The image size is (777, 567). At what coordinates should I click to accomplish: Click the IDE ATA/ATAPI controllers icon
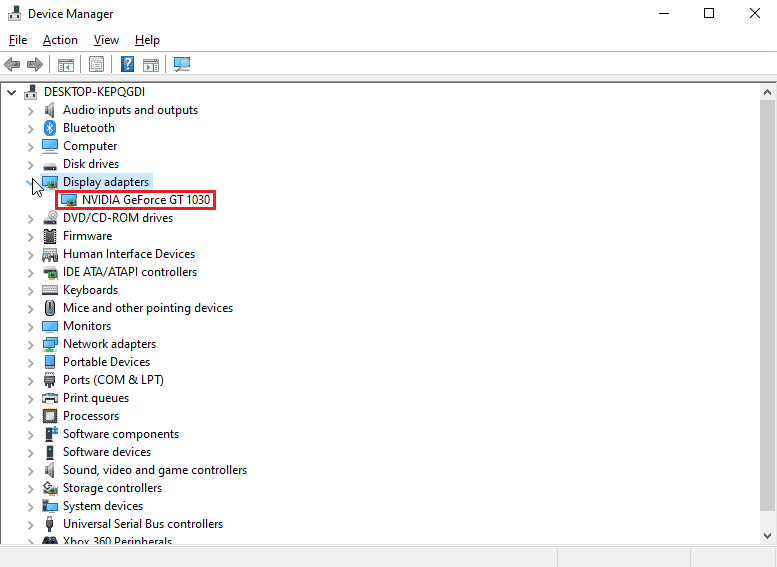[x=50, y=272]
